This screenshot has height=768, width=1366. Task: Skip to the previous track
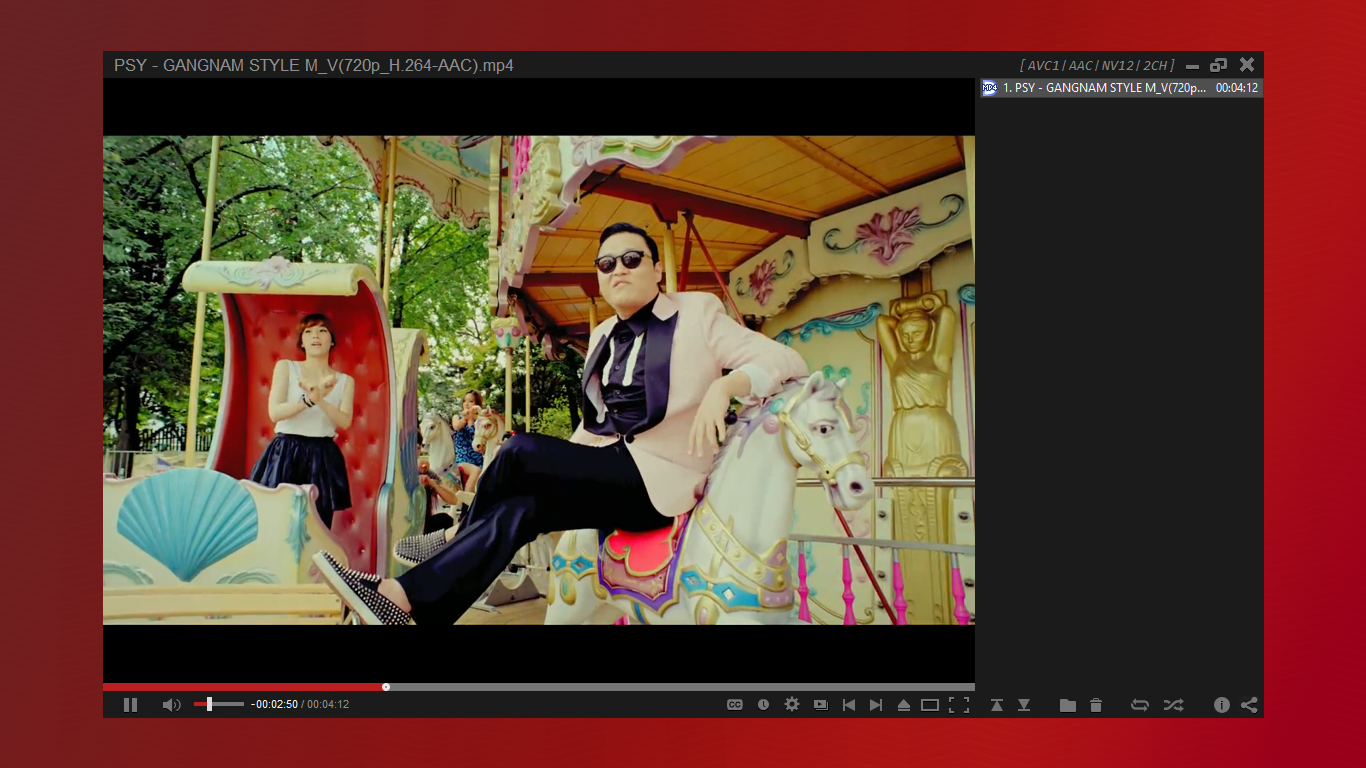(849, 705)
